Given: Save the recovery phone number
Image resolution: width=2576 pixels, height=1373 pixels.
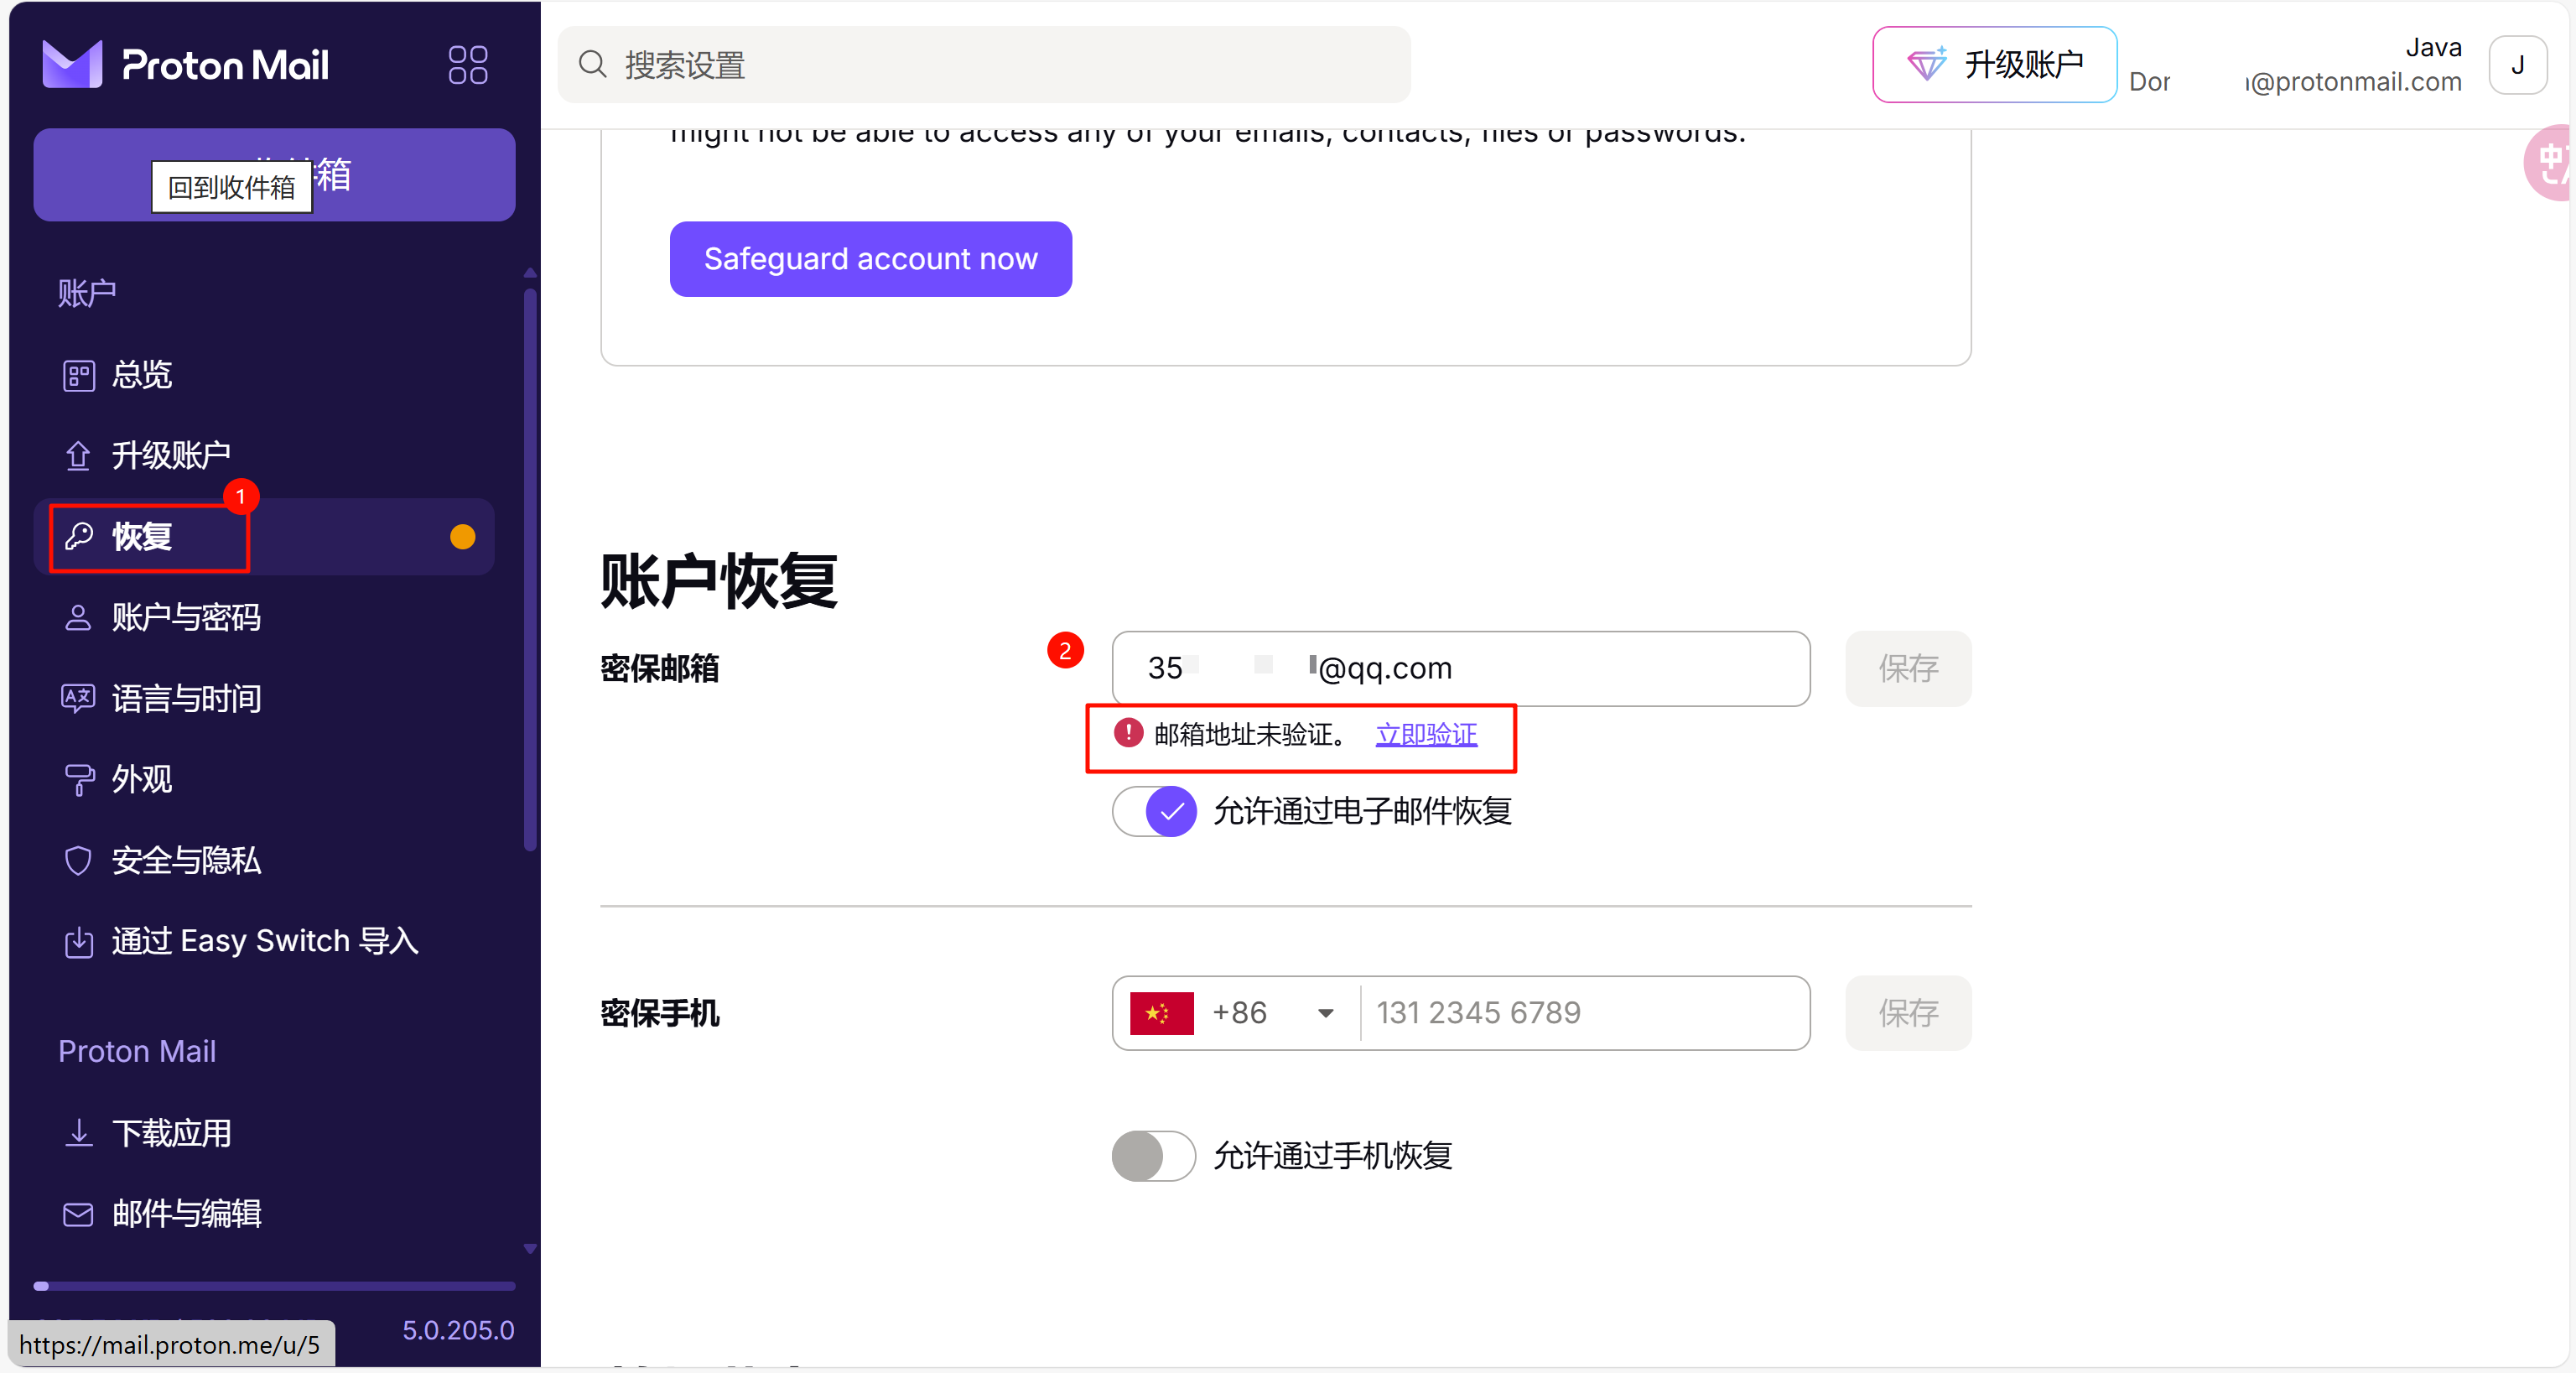Looking at the screenshot, I should tap(1908, 1013).
